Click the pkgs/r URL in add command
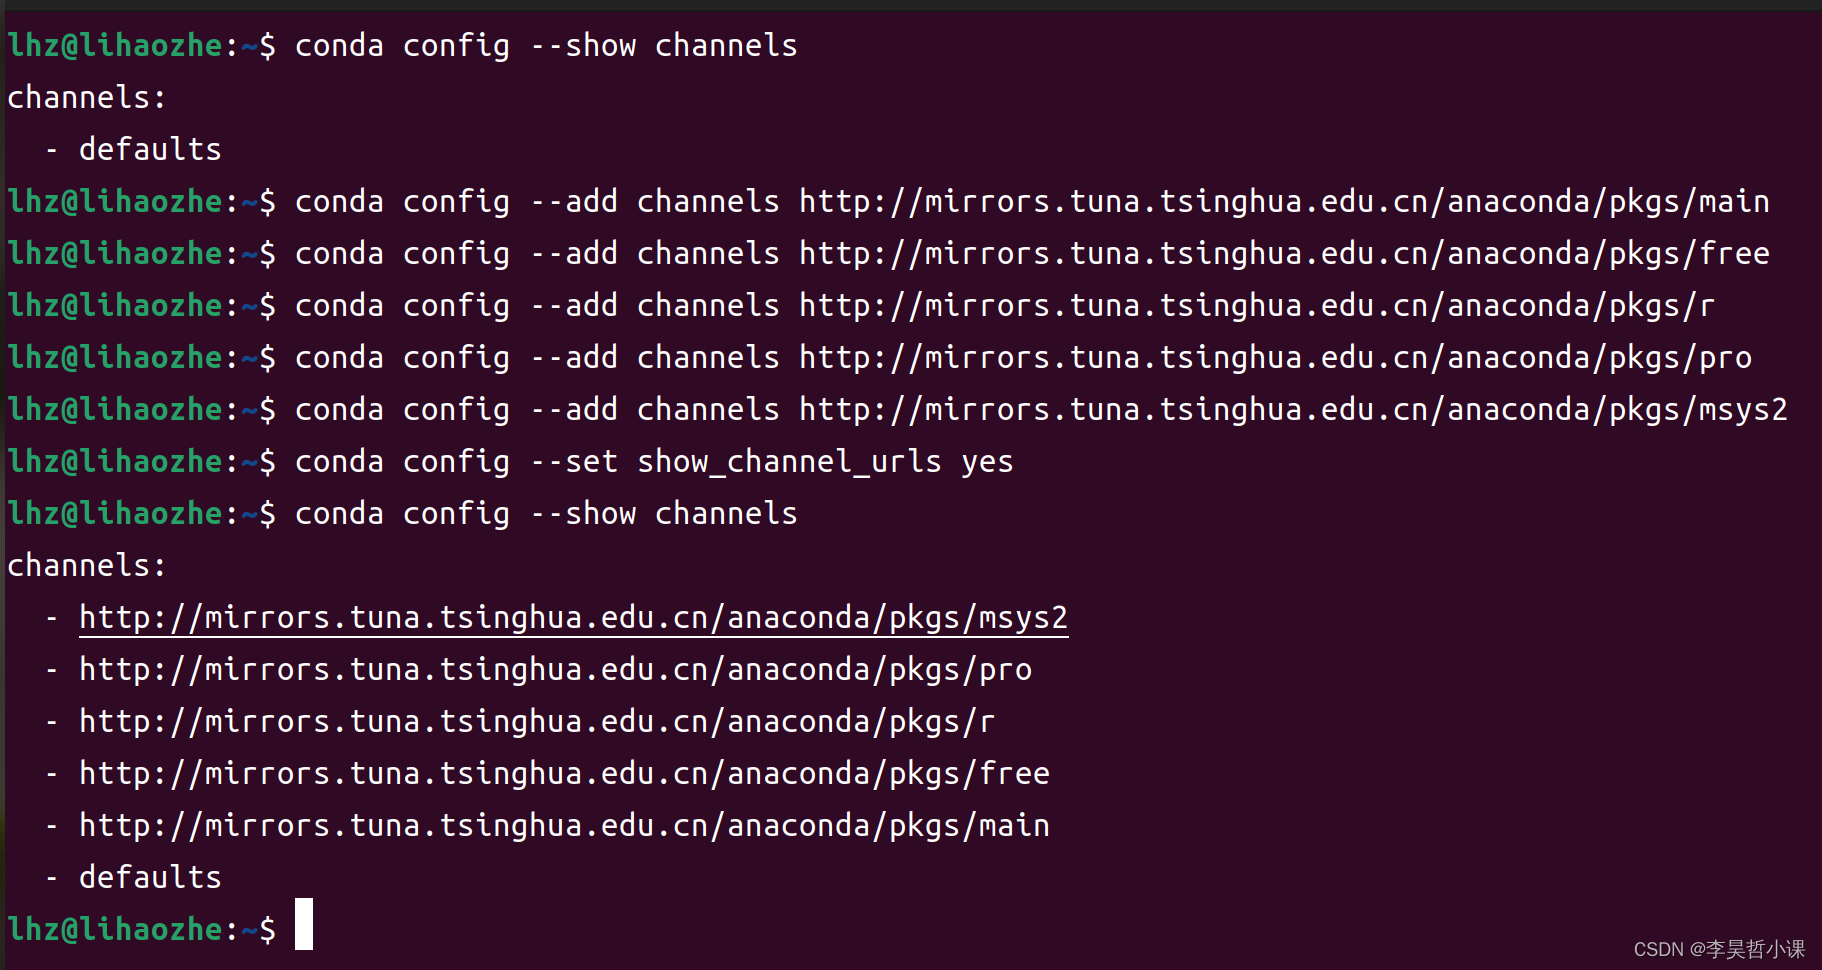The height and width of the screenshot is (970, 1822). pyautogui.click(x=1257, y=306)
